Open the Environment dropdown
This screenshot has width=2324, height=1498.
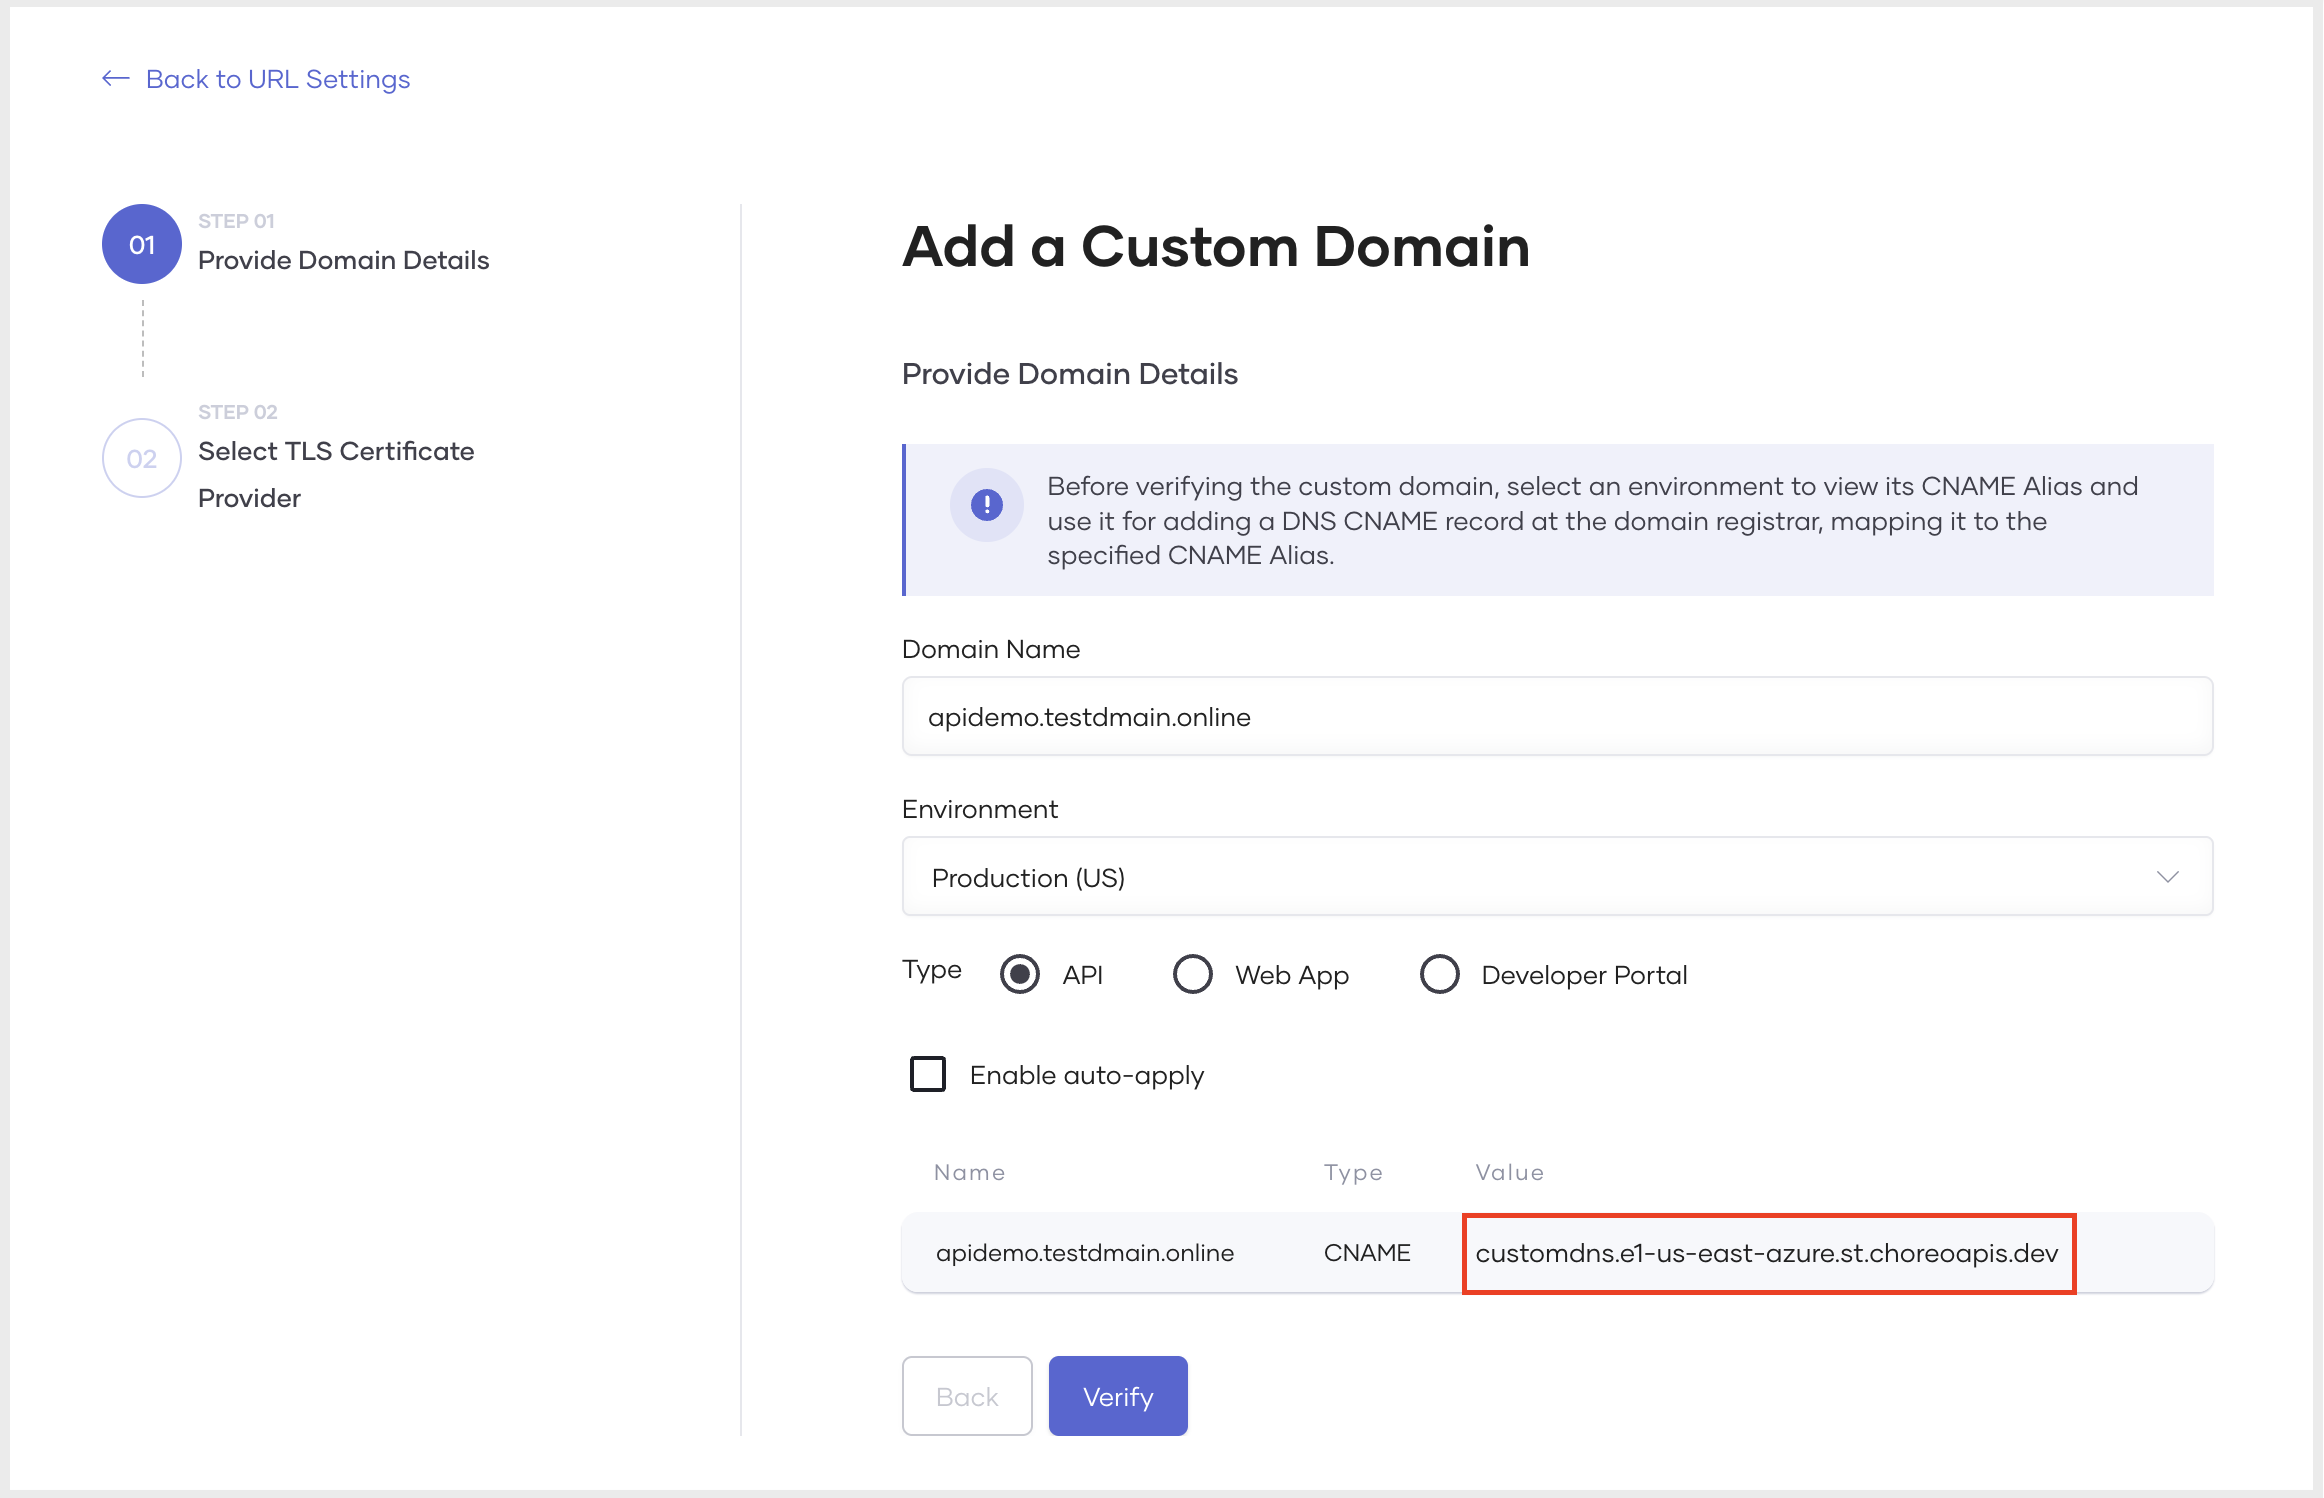coord(1555,877)
